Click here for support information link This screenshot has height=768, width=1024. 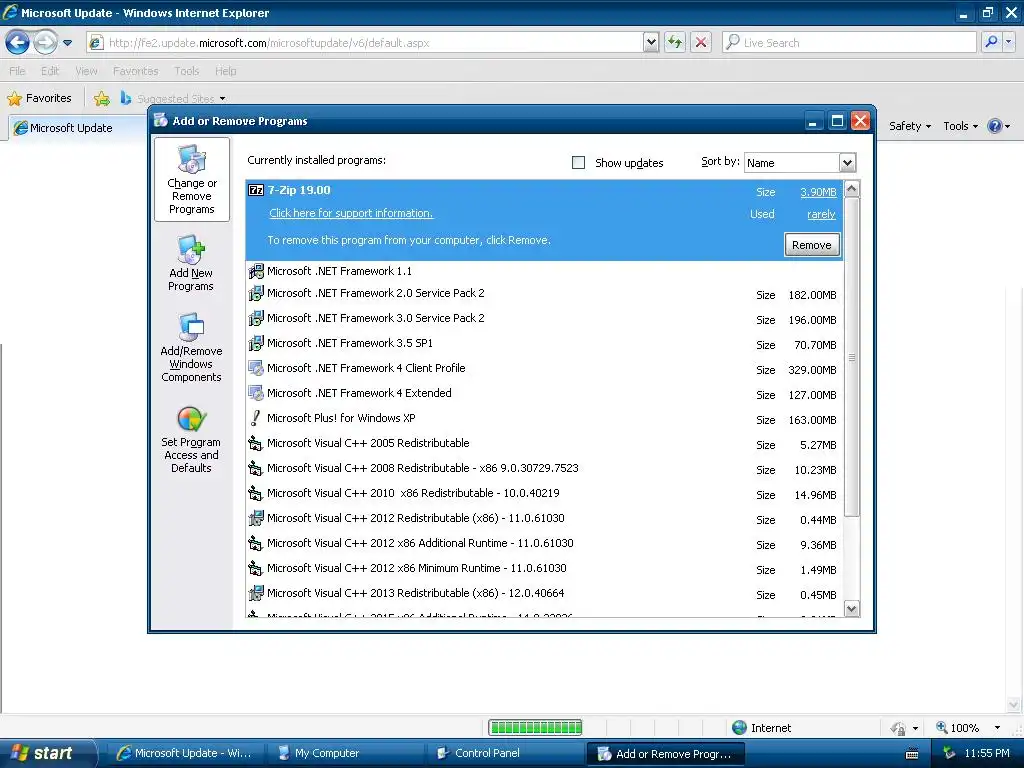tap(351, 213)
